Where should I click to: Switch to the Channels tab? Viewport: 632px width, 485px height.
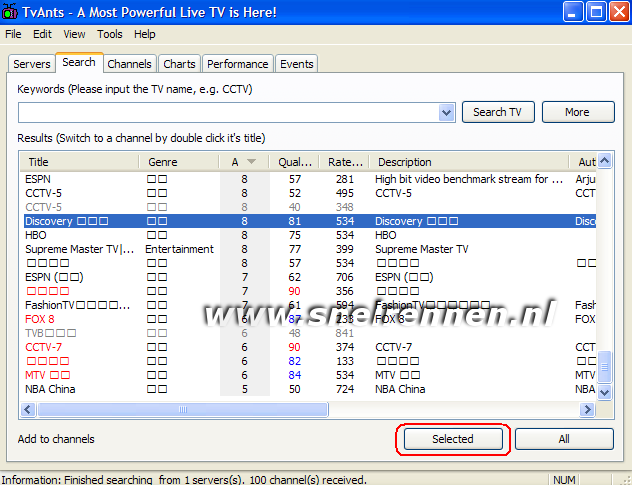tap(130, 64)
